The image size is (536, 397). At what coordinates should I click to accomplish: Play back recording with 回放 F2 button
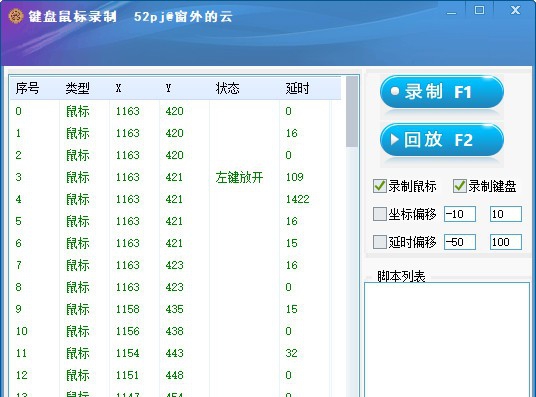click(442, 140)
